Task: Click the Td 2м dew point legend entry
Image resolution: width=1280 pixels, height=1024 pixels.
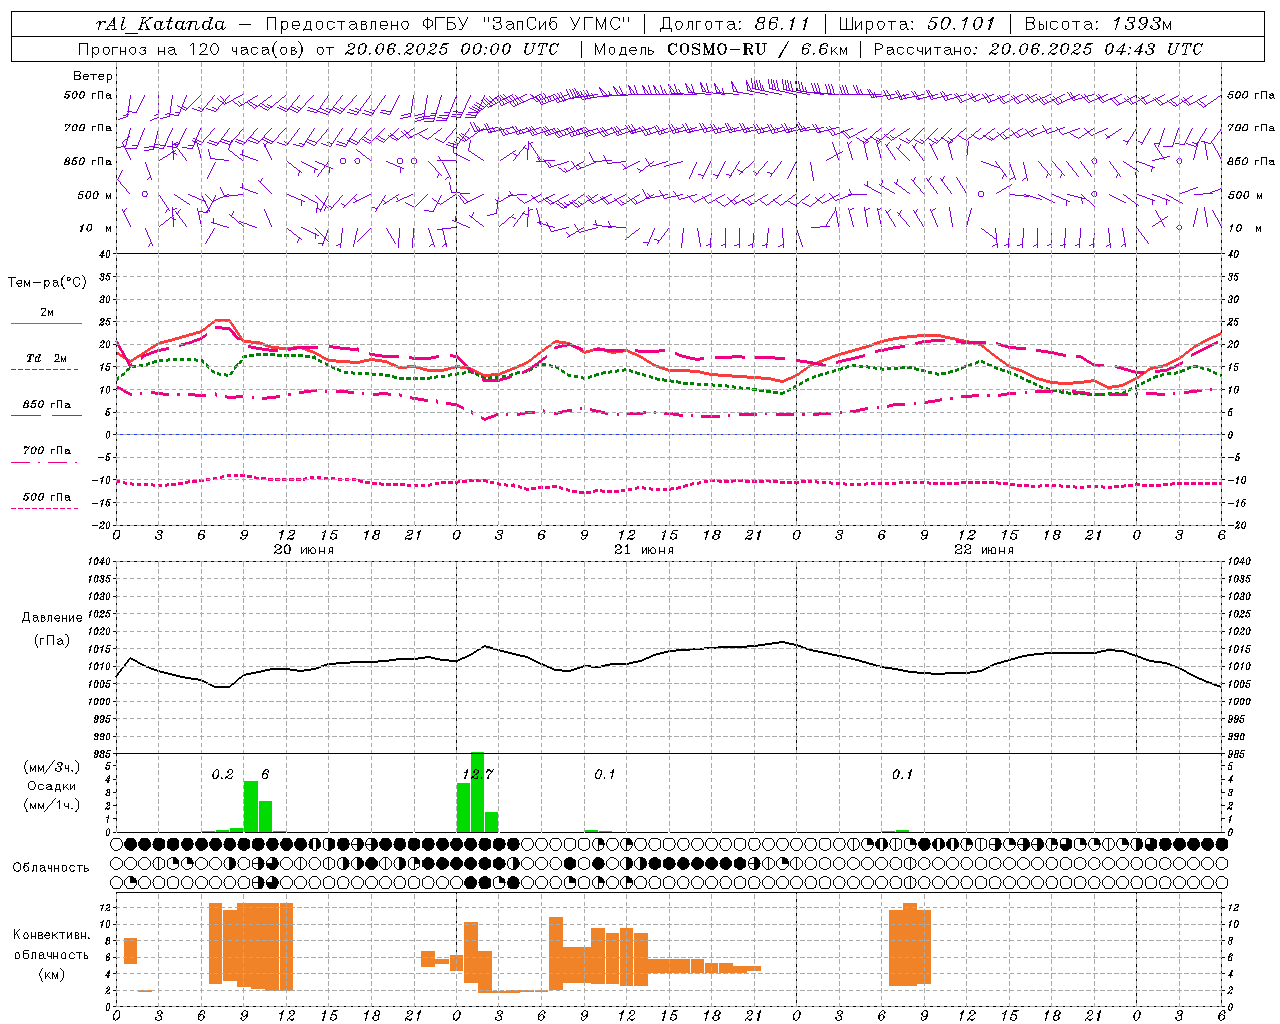Action: (x=47, y=358)
